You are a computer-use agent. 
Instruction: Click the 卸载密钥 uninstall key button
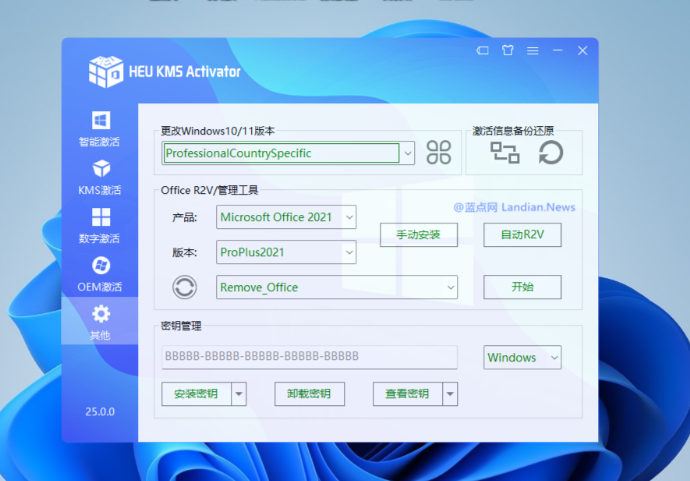point(309,394)
